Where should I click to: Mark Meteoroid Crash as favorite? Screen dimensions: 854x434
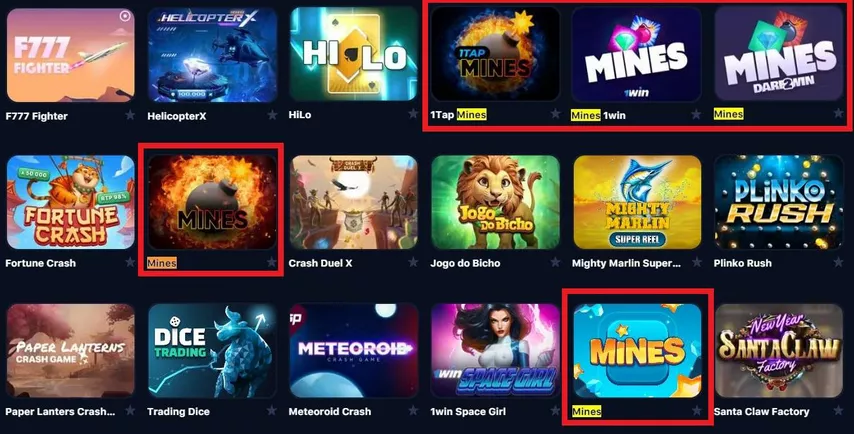(x=413, y=411)
